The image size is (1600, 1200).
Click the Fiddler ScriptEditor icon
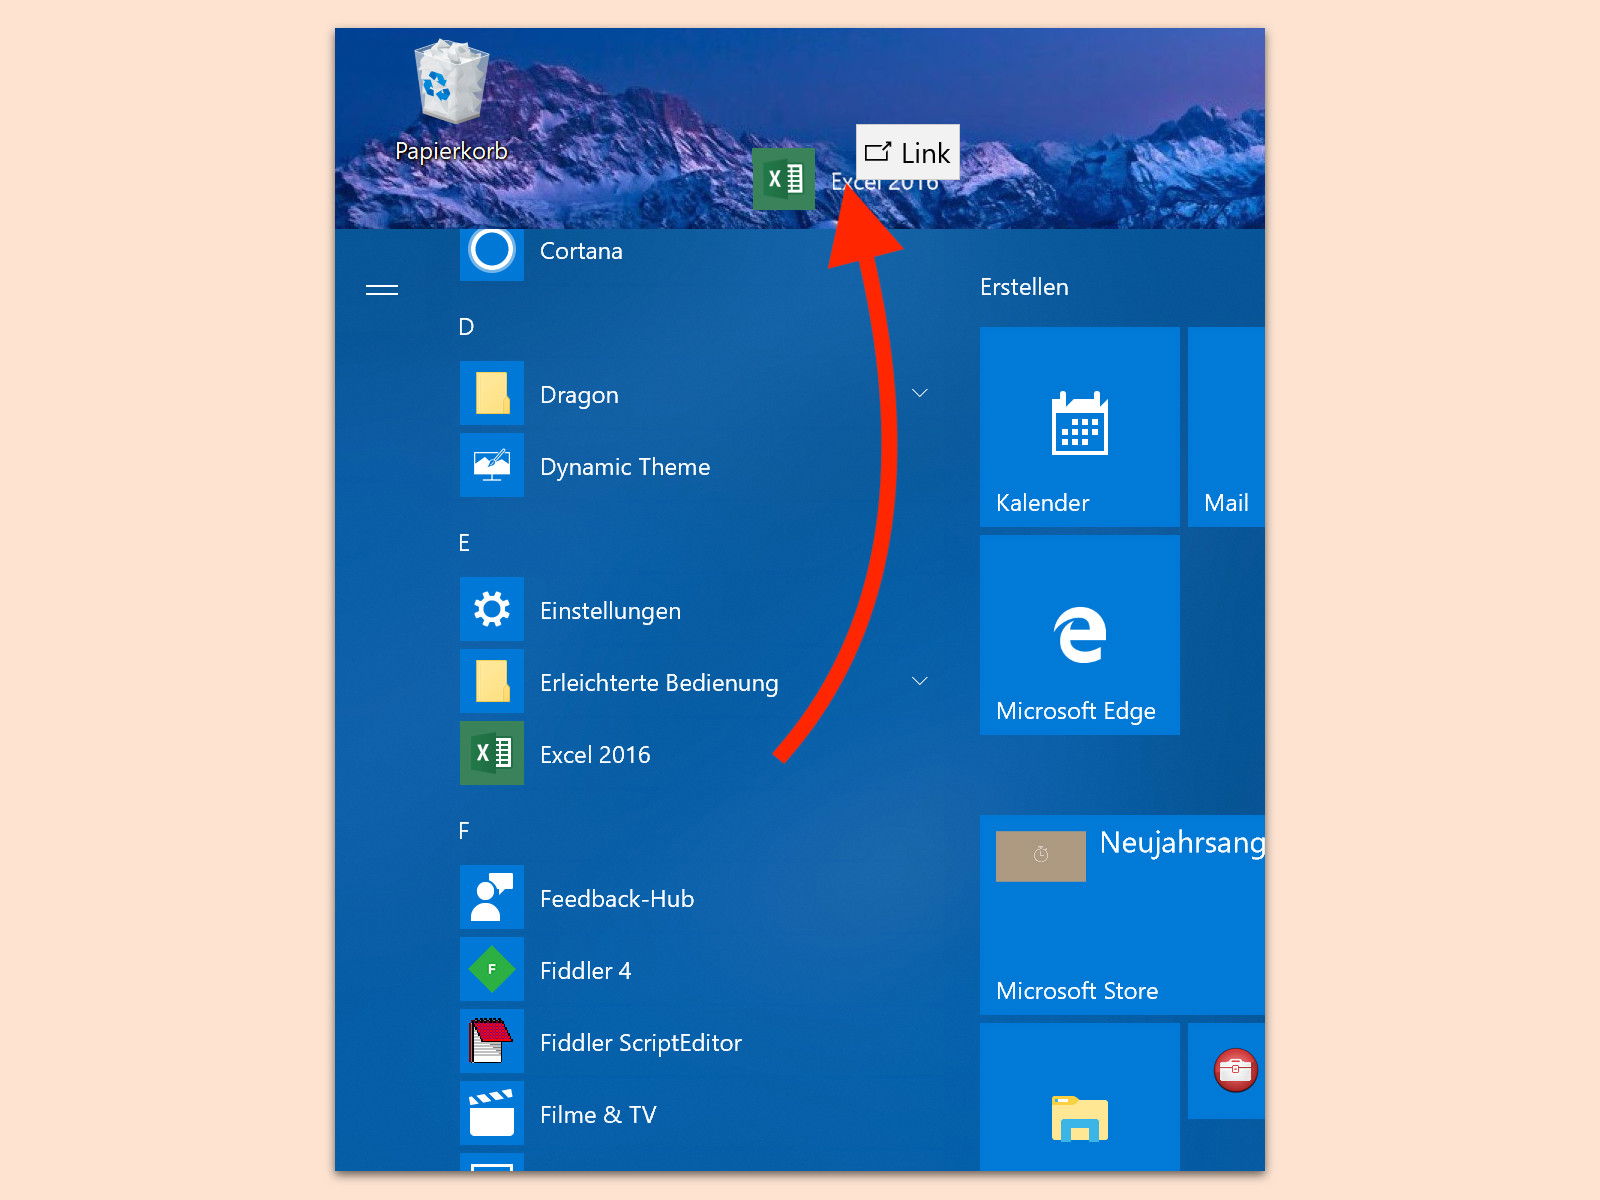pyautogui.click(x=492, y=1041)
